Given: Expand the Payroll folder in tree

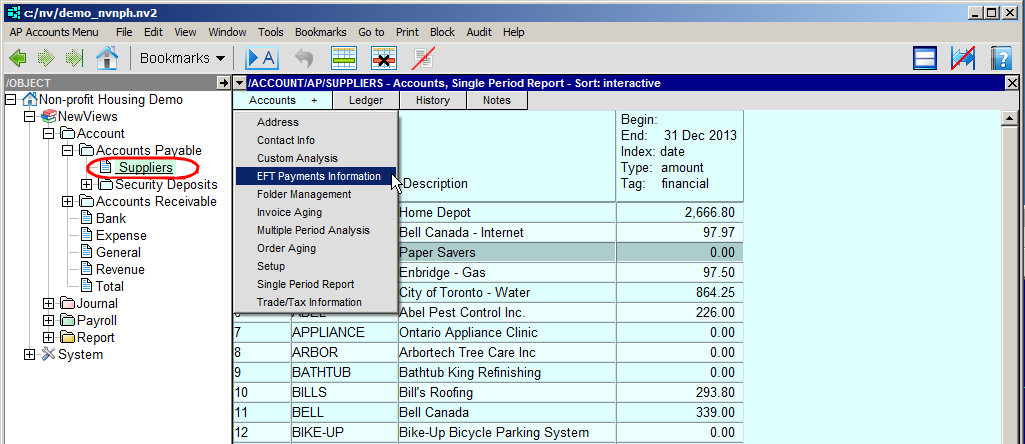Looking at the screenshot, I should 49,321.
